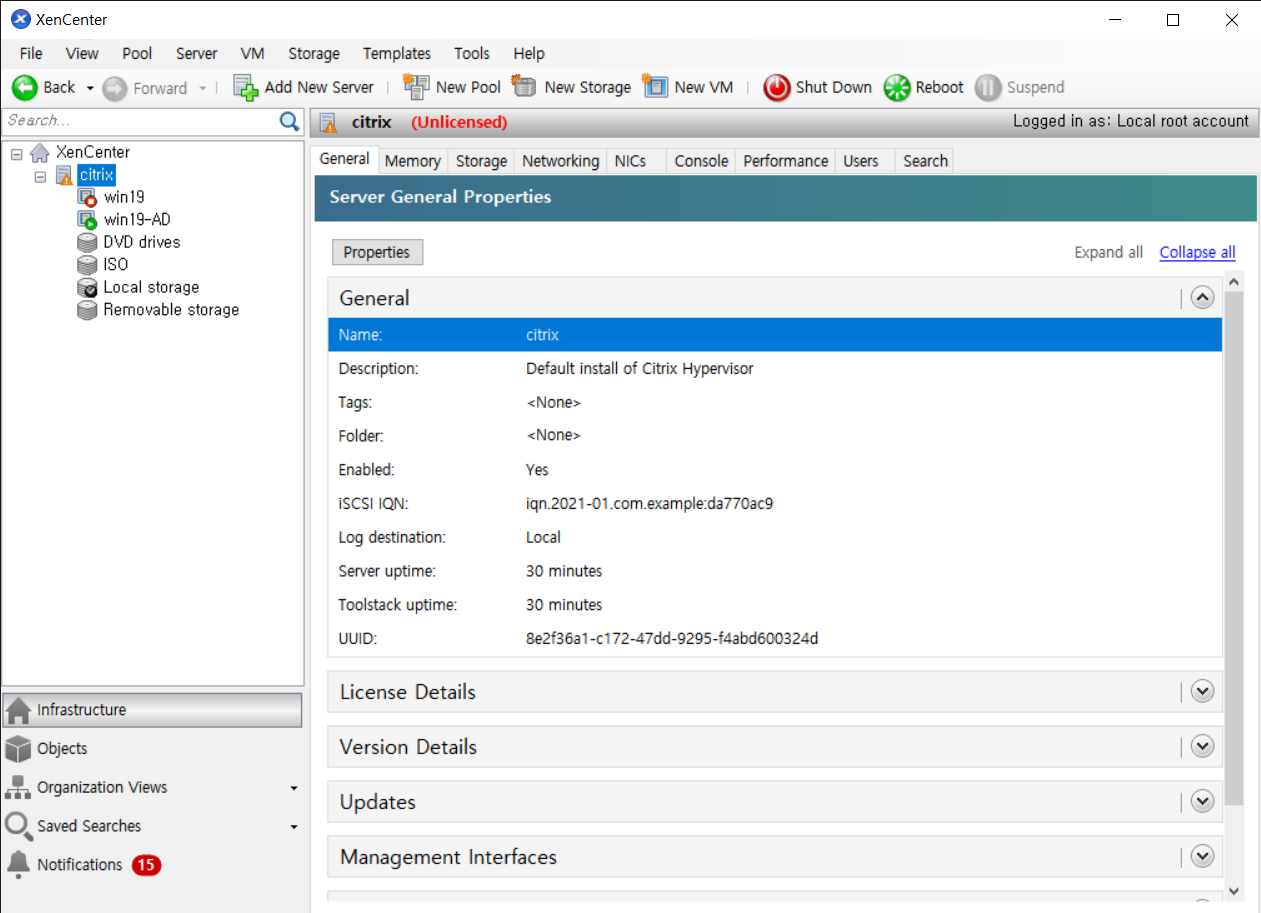Click the Saved Searches magnifier icon
The height and width of the screenshot is (913, 1261).
point(18,826)
